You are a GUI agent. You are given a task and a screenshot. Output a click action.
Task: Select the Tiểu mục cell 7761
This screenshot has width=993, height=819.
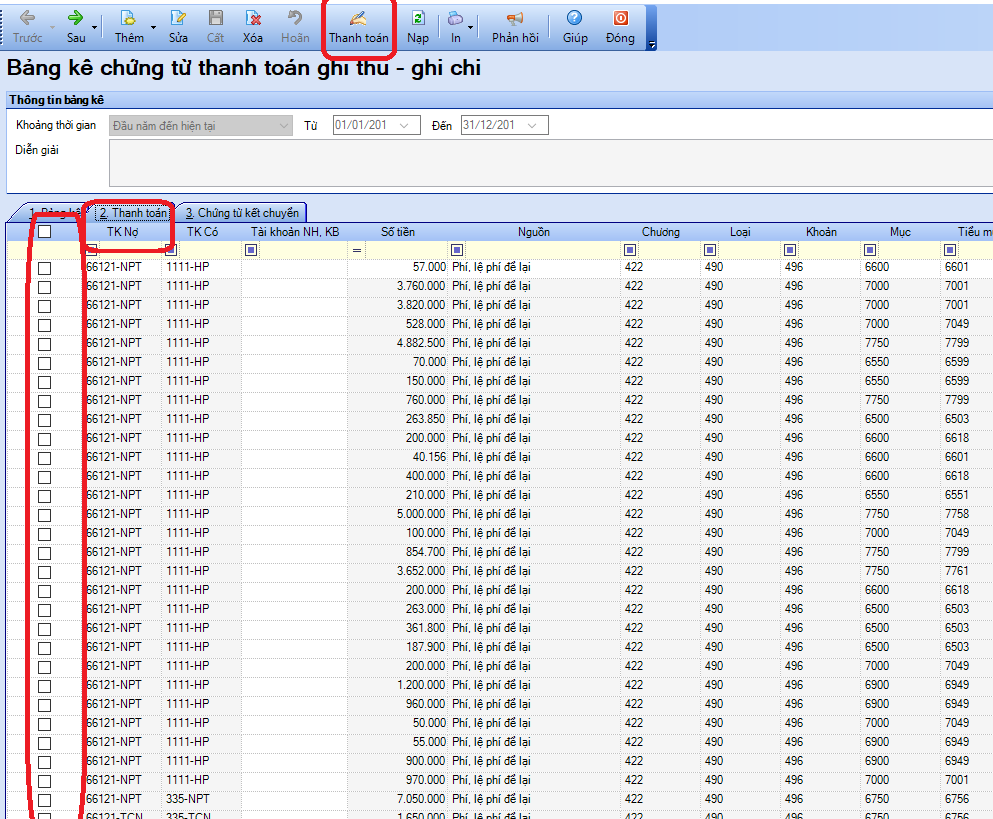click(966, 571)
